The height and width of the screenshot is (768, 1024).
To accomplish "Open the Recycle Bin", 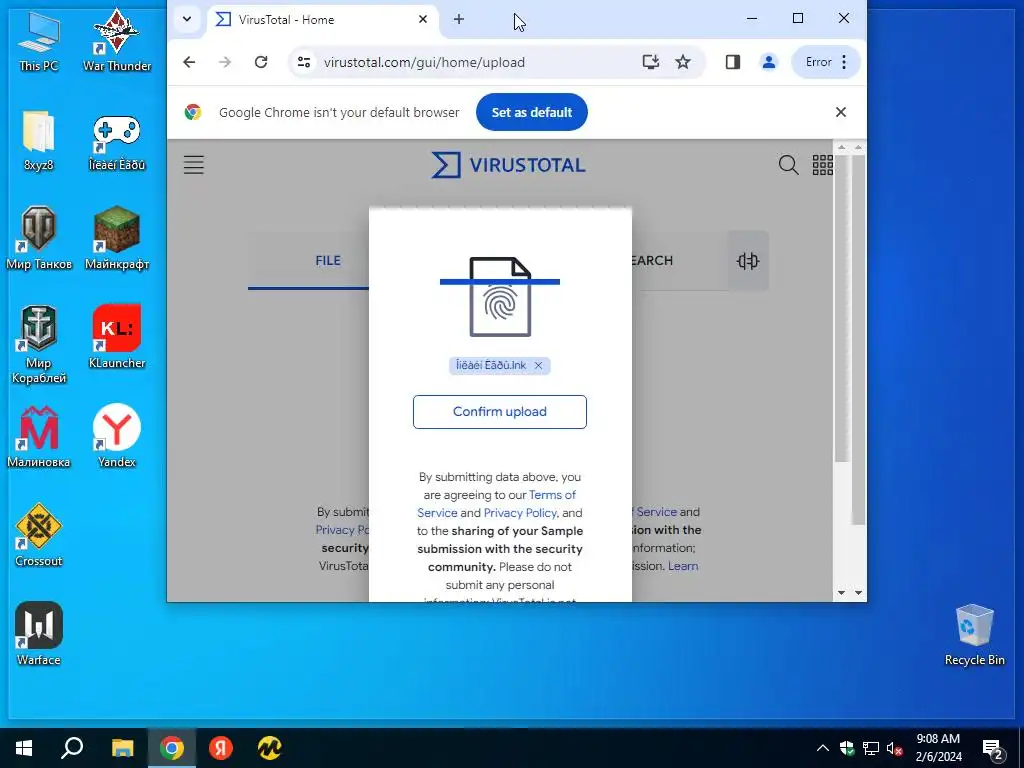I will pos(974,634).
